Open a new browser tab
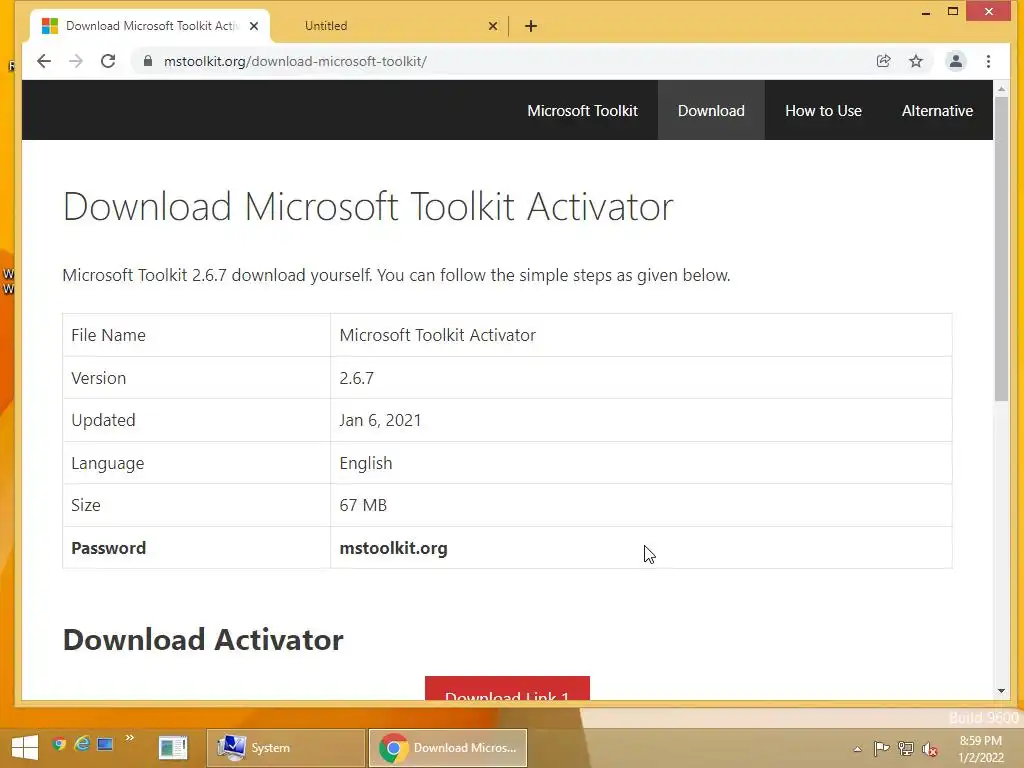This screenshot has width=1024, height=768. coord(531,26)
